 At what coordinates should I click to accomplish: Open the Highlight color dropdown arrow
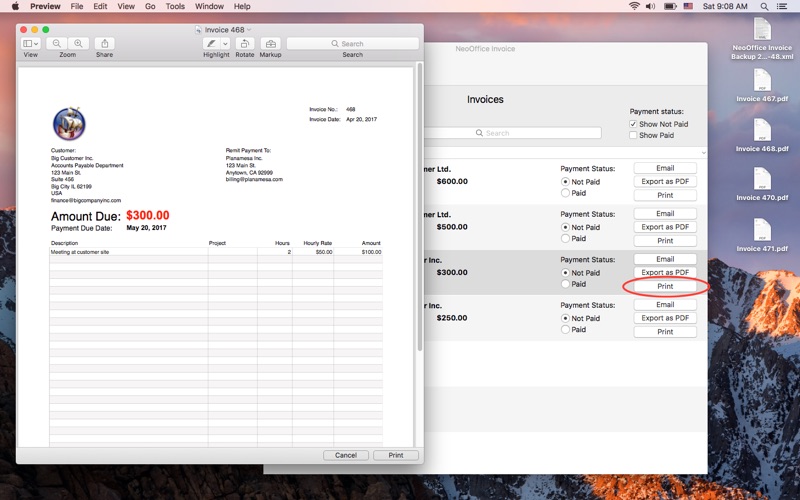(225, 44)
